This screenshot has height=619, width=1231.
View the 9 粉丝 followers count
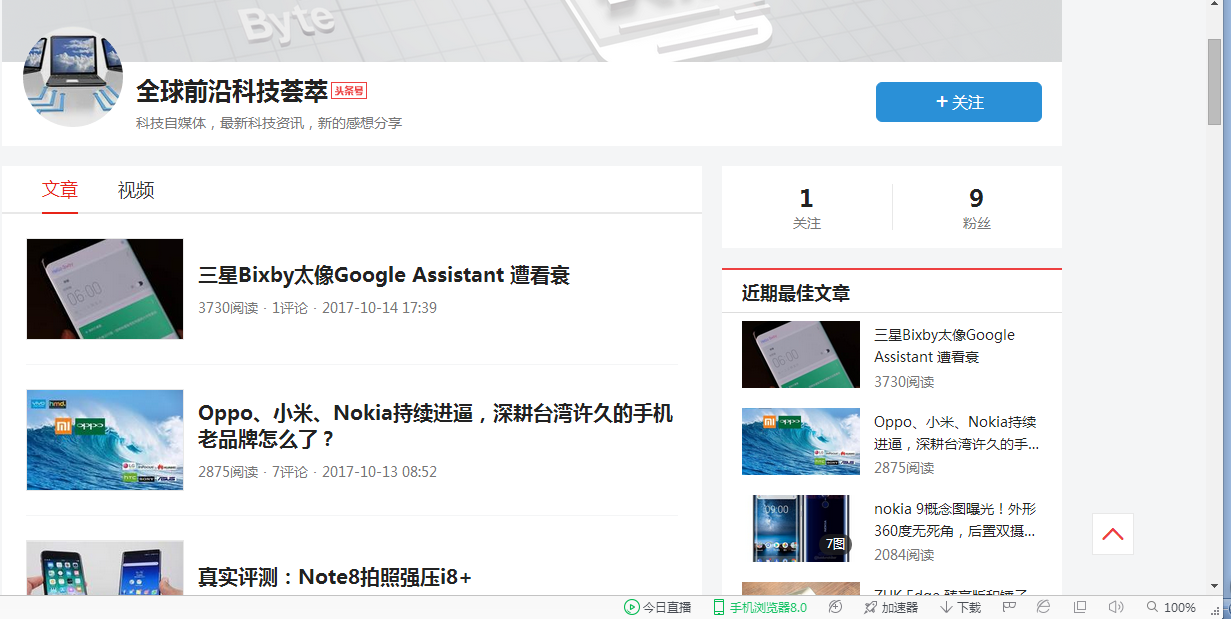pyautogui.click(x=976, y=208)
